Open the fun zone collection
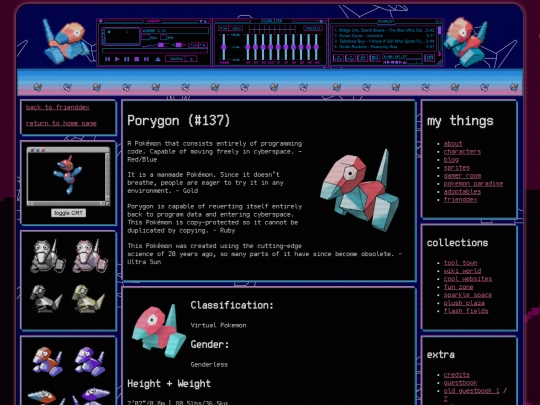Image resolution: width=540 pixels, height=405 pixels. click(x=458, y=287)
